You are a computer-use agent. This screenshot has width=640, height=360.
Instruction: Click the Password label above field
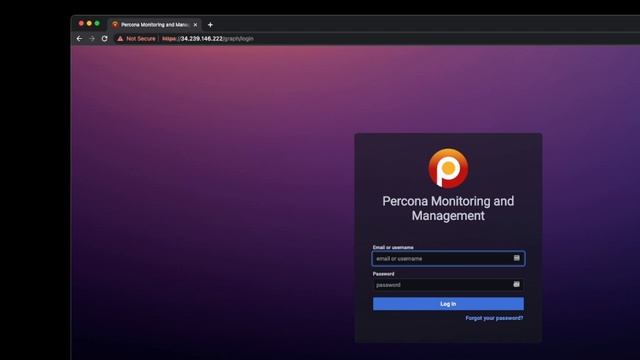pyautogui.click(x=383, y=274)
